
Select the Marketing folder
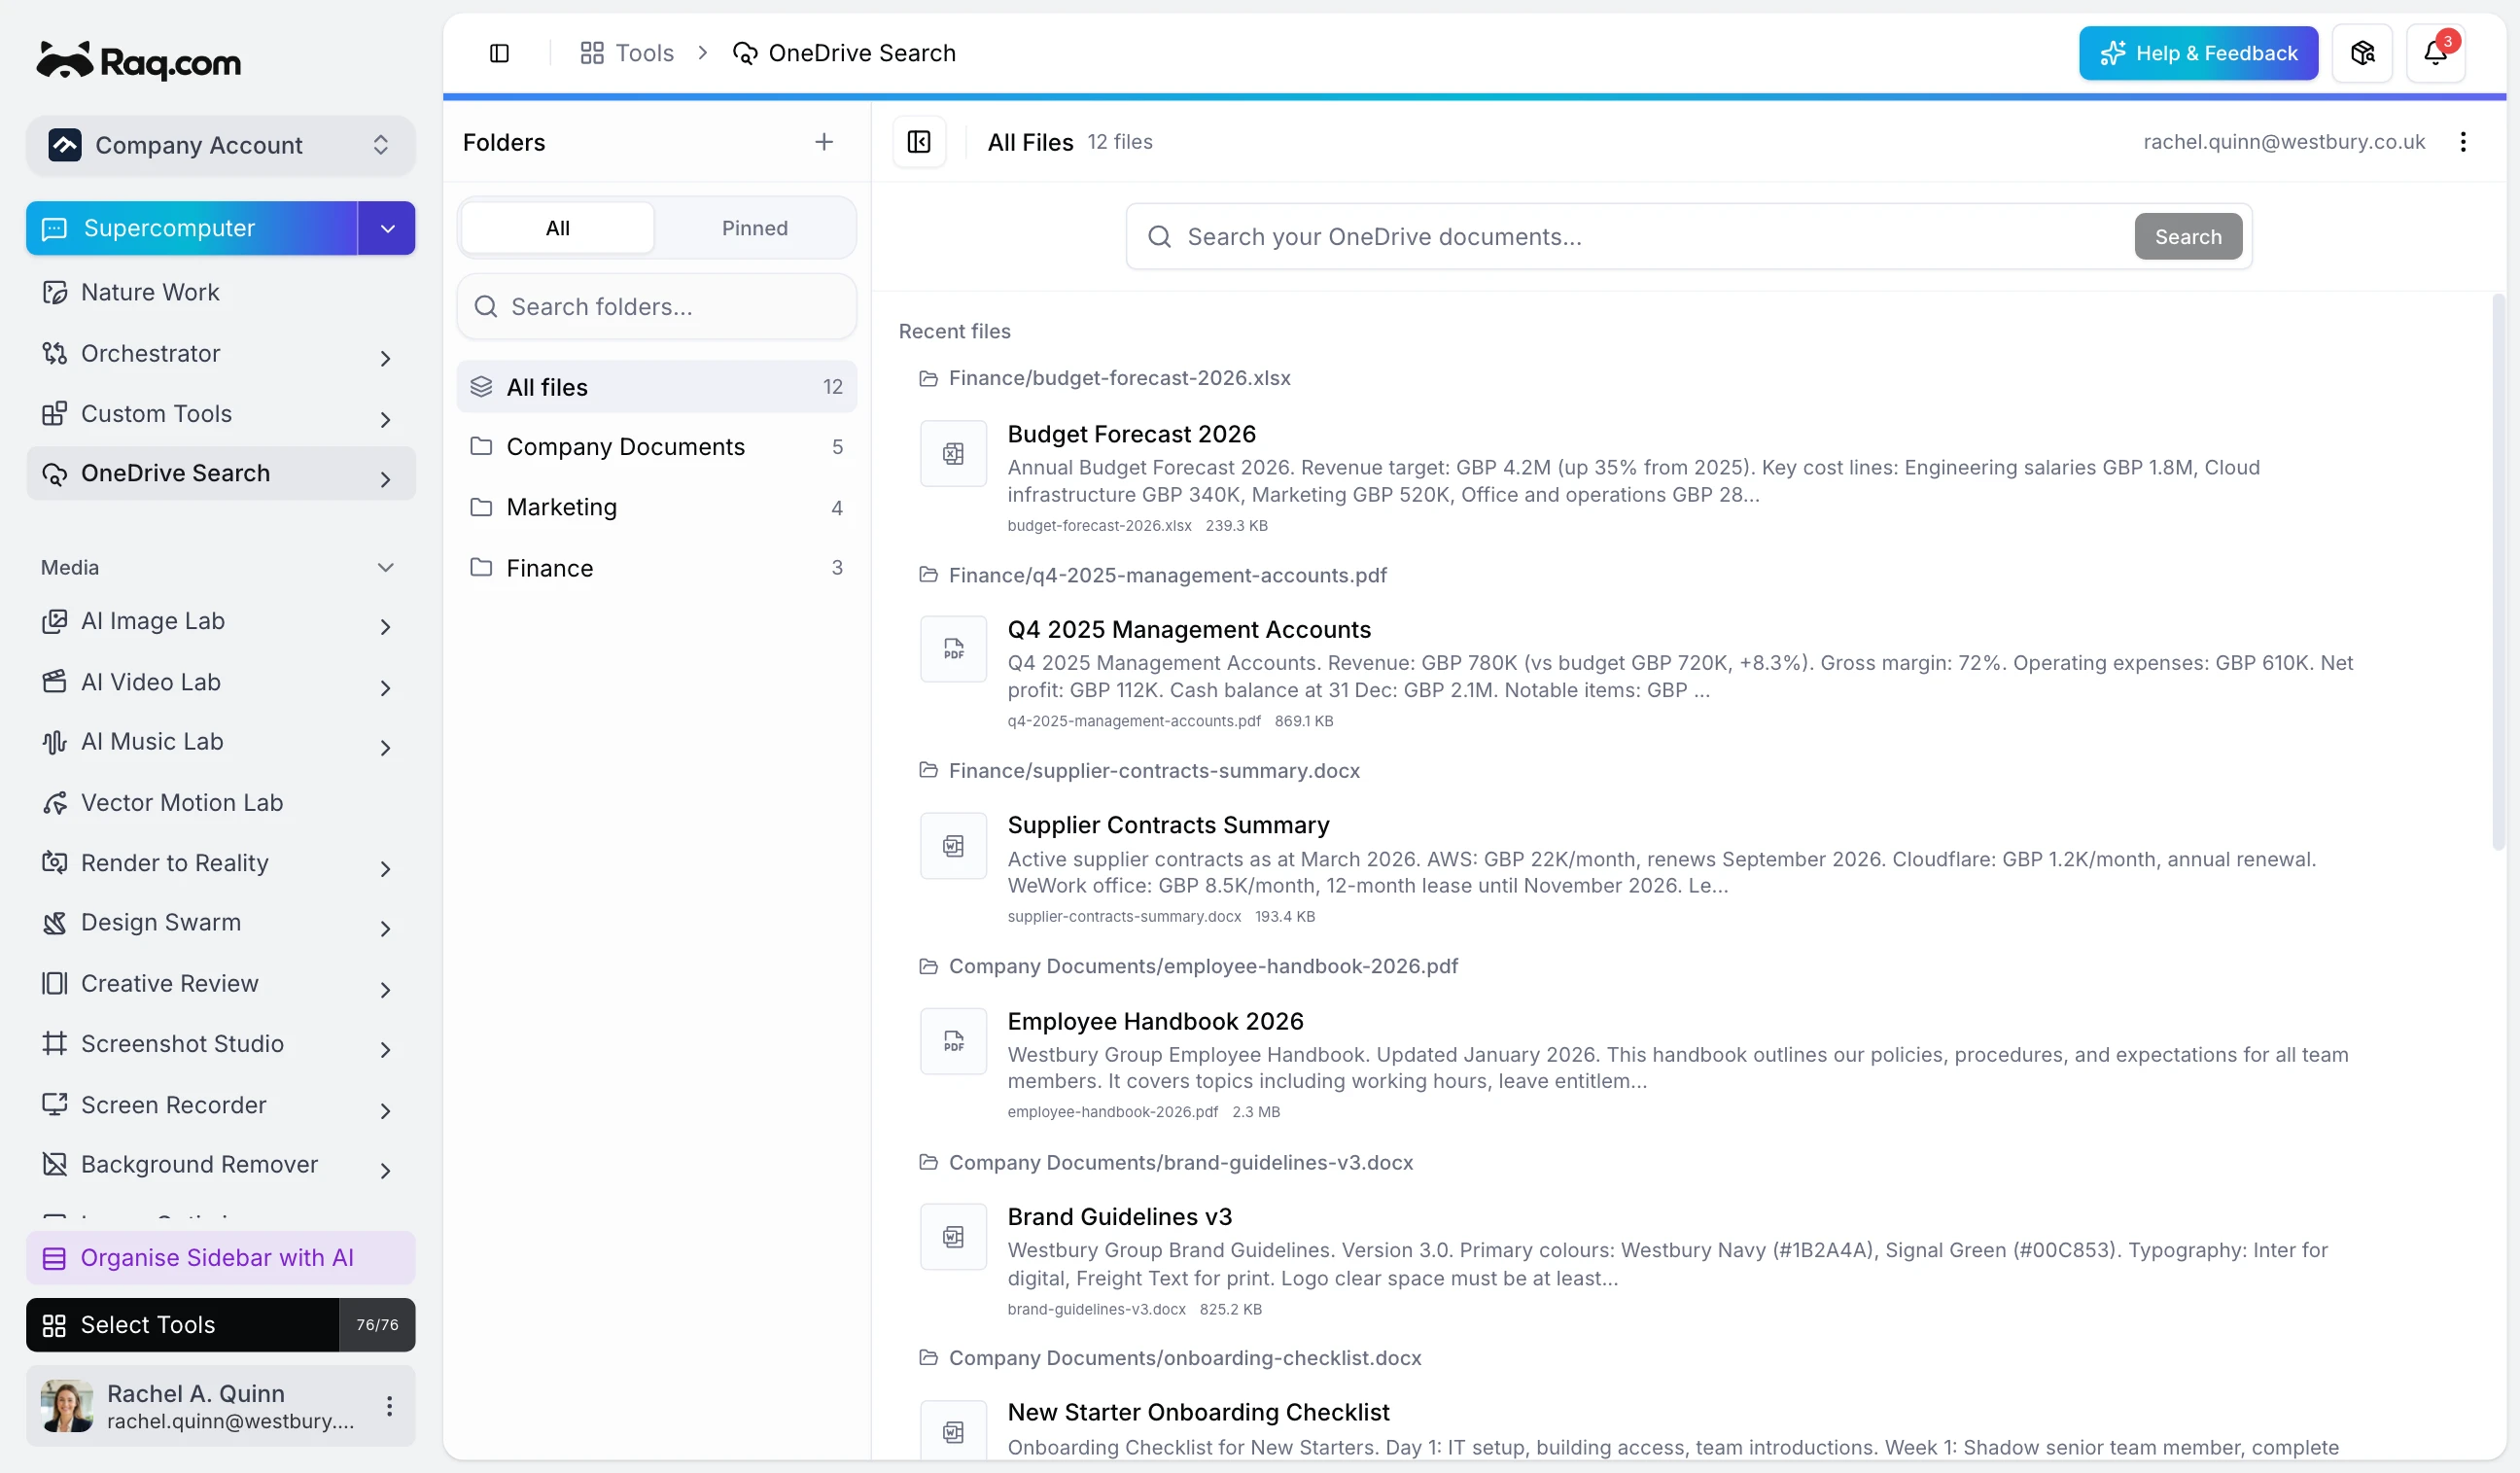point(656,507)
